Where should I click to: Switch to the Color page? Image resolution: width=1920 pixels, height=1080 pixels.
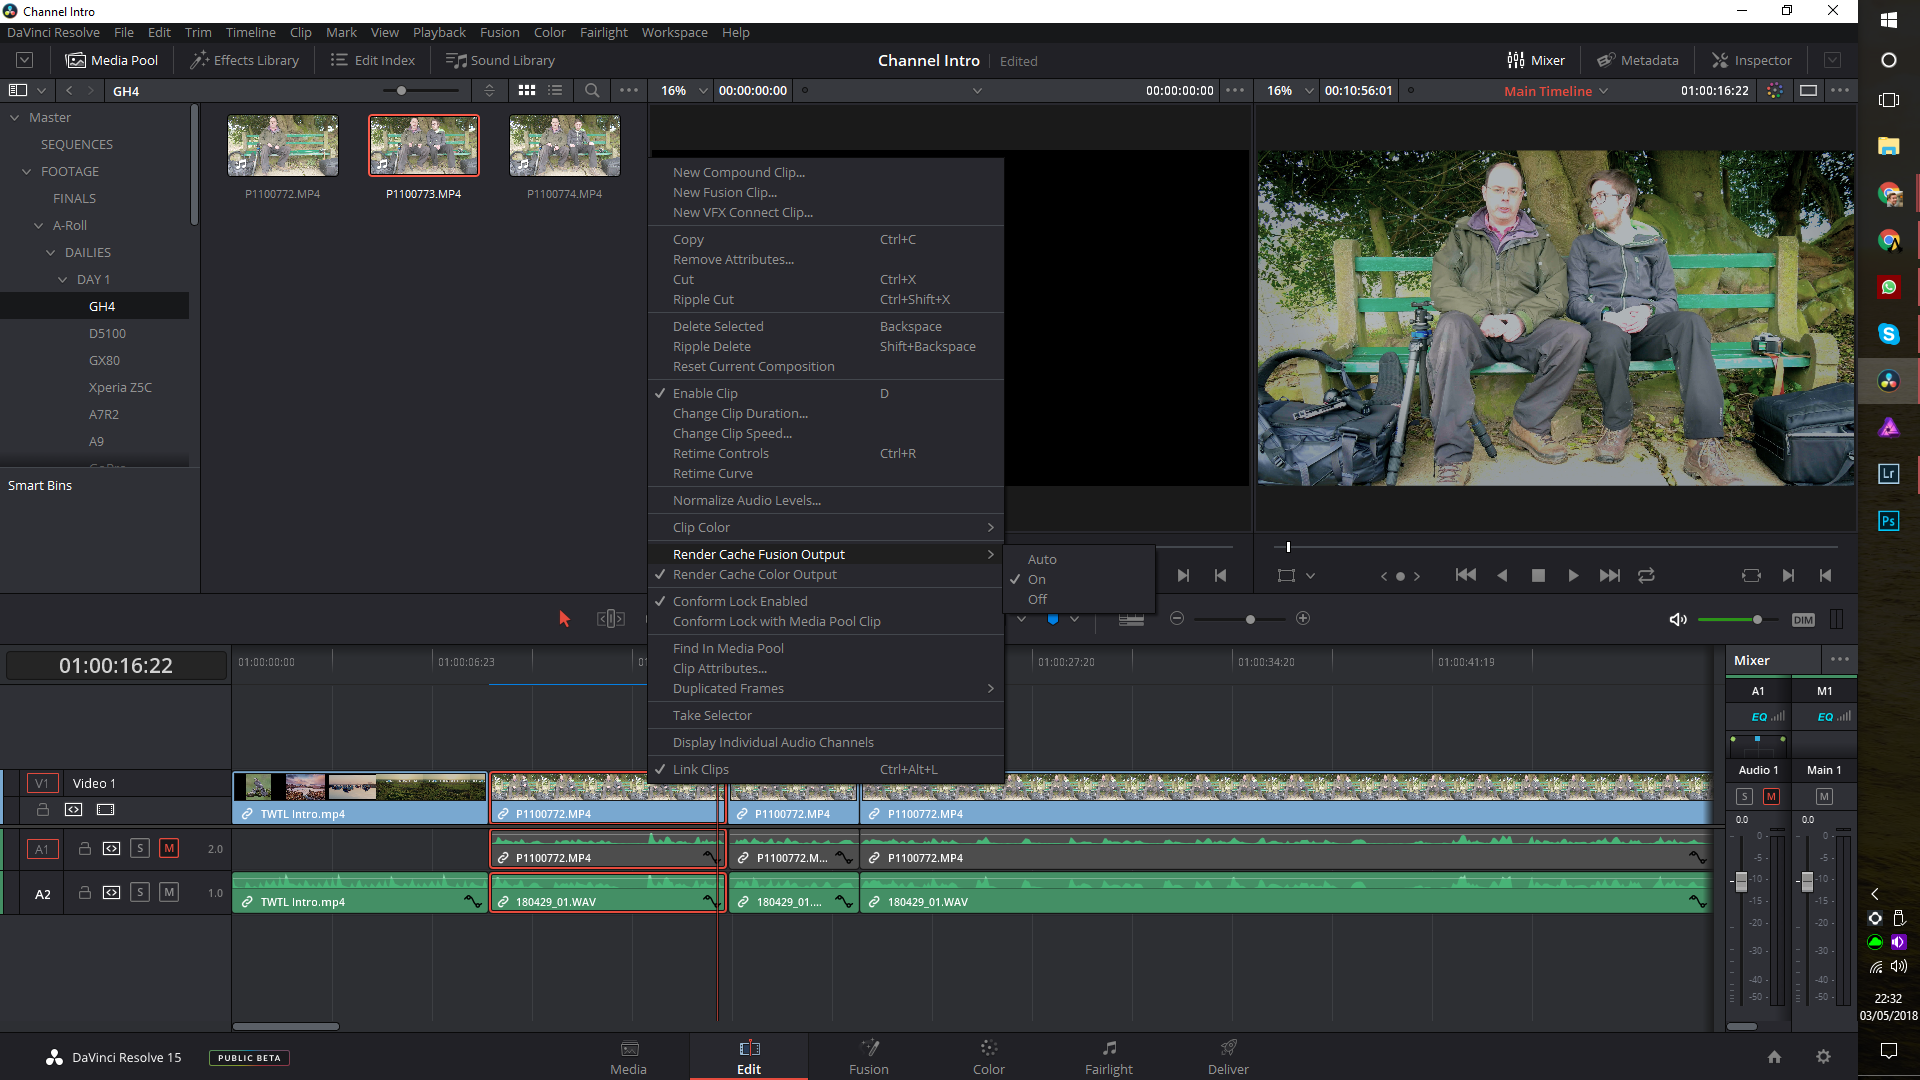tap(988, 1056)
